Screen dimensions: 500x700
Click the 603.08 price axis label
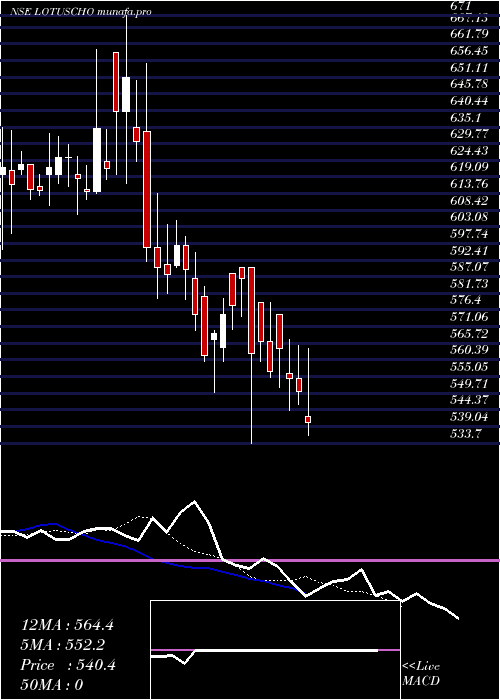pos(470,217)
